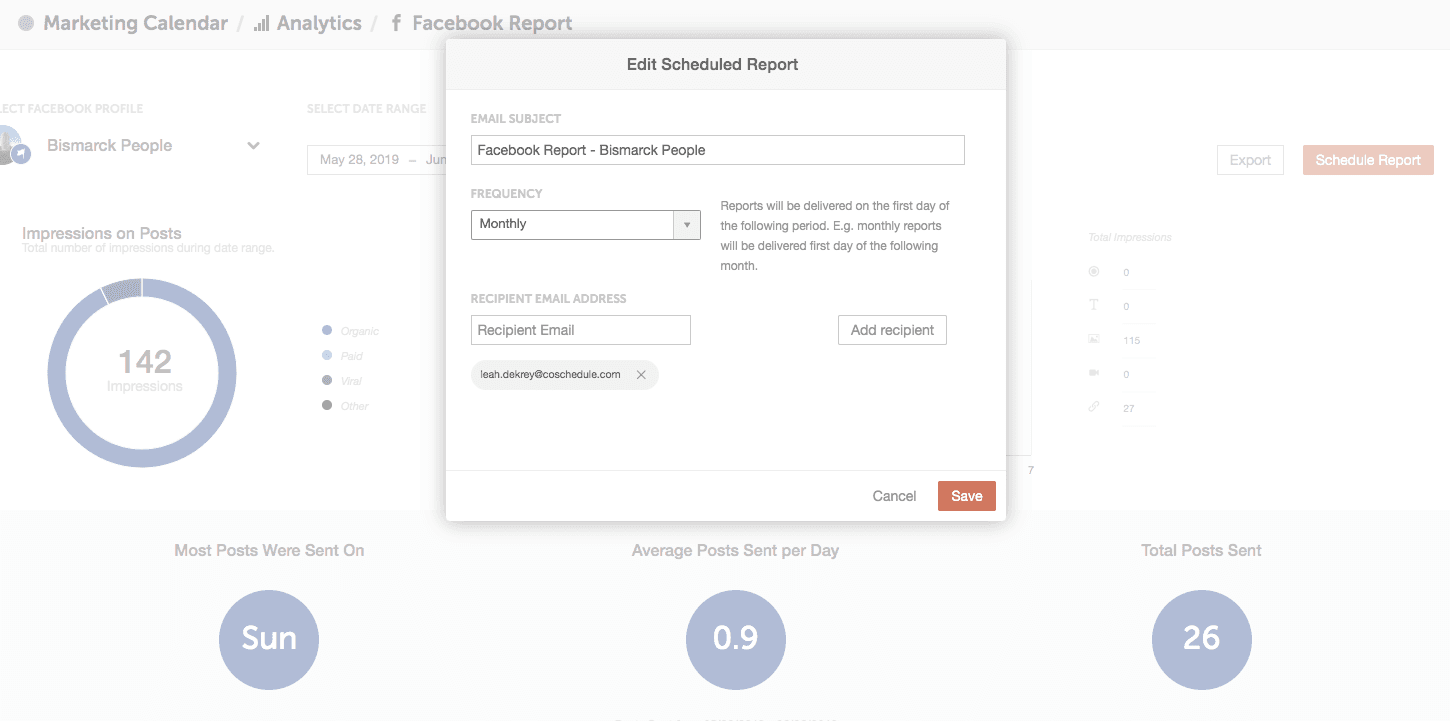Click the 142 Impressions donut chart center

[144, 371]
